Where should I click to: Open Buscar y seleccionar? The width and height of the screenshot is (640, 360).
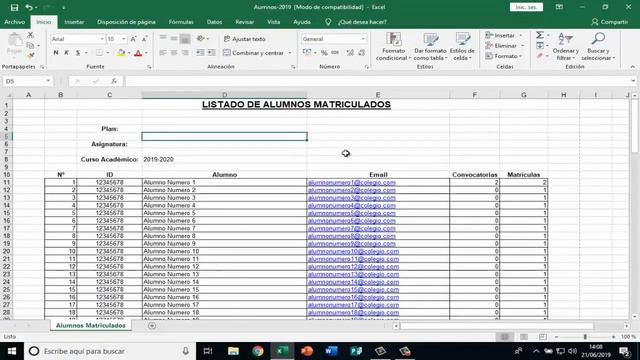[598, 47]
